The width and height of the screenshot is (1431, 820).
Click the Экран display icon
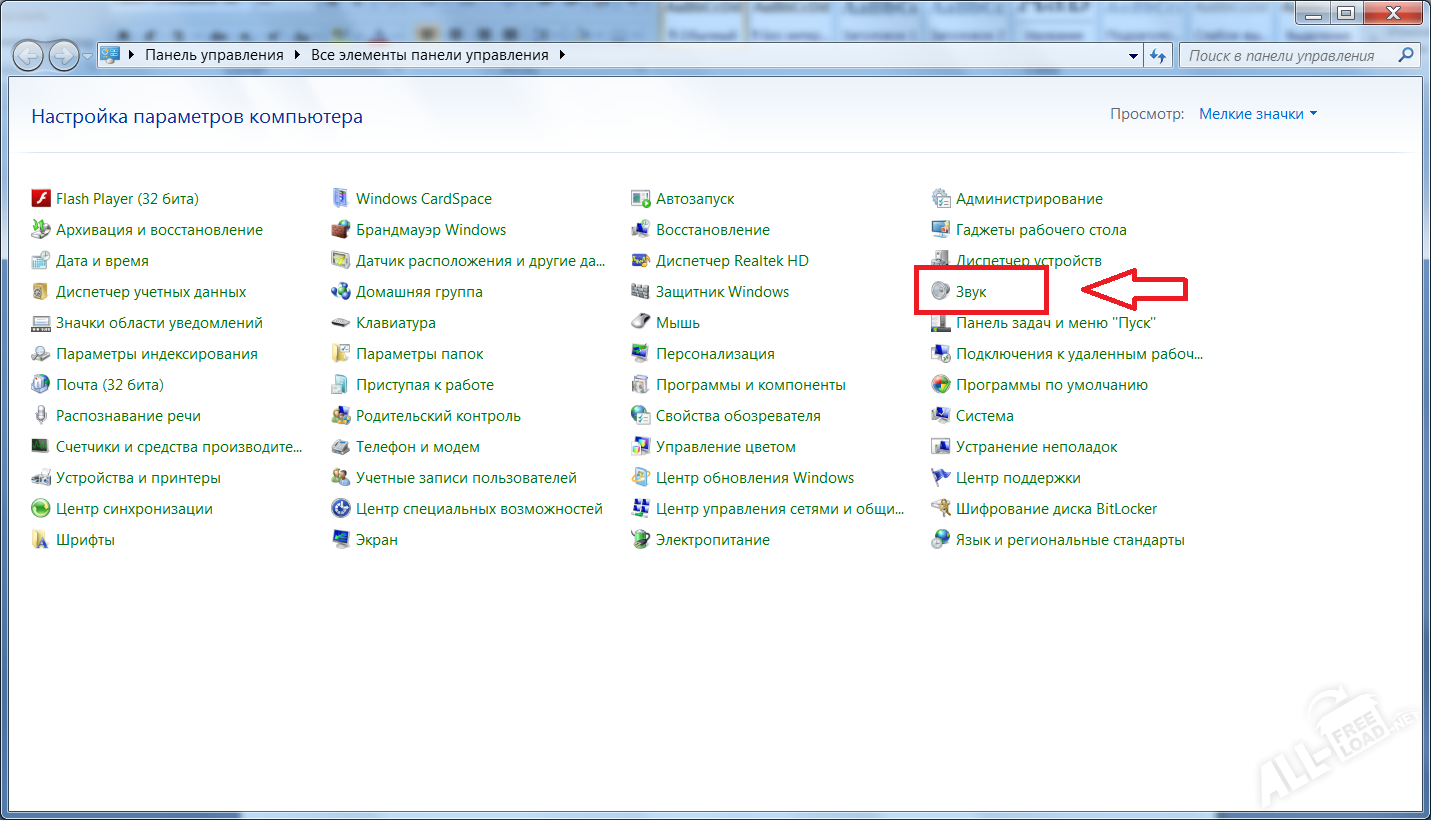(x=340, y=540)
